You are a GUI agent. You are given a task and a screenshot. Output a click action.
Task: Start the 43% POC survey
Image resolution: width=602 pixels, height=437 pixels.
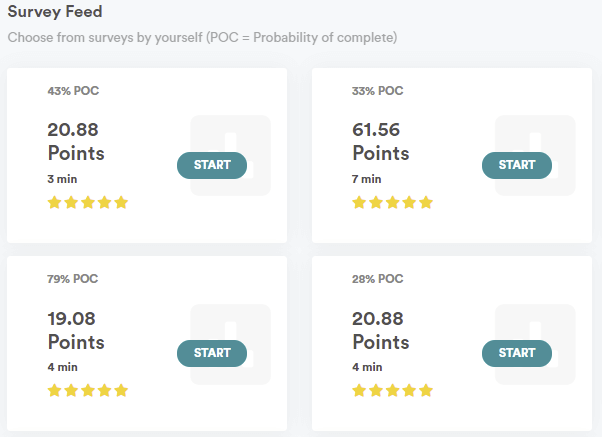[x=212, y=165]
